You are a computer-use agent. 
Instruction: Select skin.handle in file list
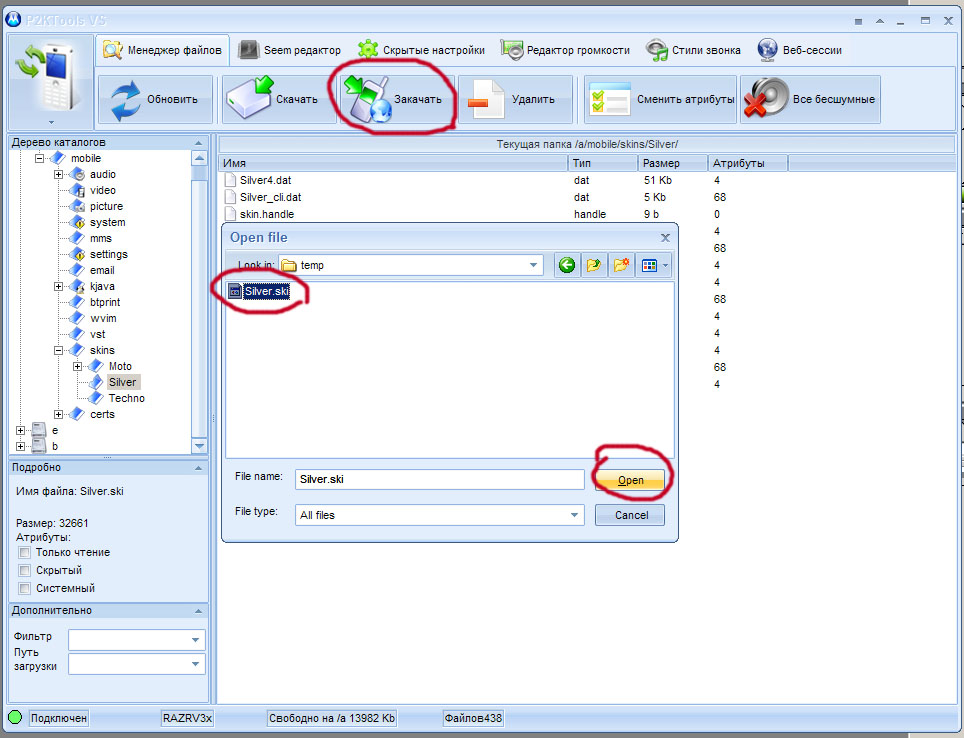coord(266,214)
